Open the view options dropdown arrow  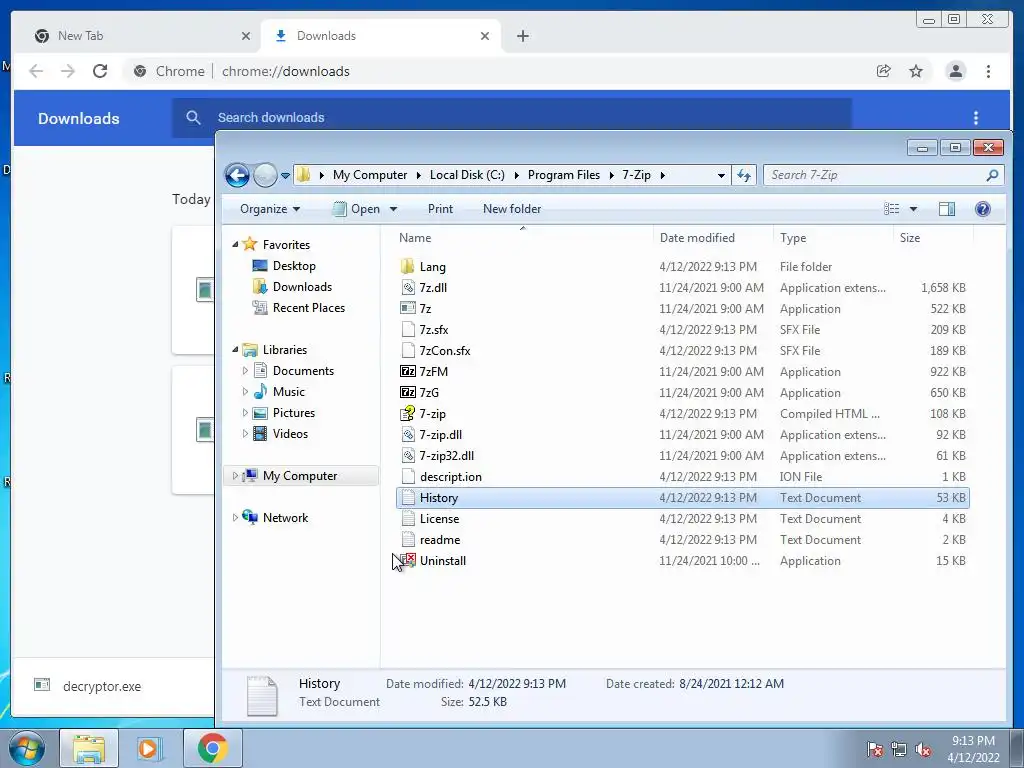tap(913, 209)
